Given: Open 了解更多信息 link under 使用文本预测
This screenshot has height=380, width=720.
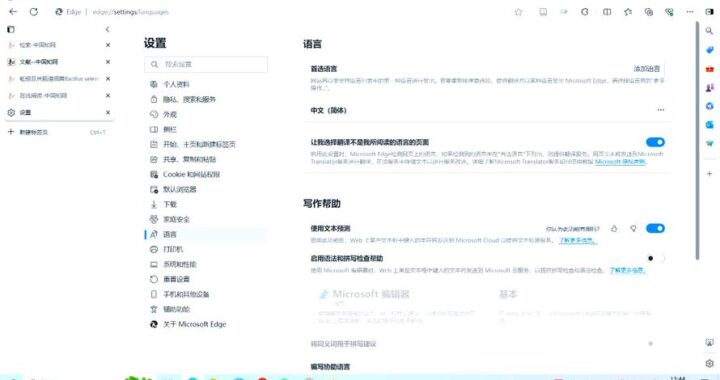Looking at the screenshot, I should coord(578,240).
